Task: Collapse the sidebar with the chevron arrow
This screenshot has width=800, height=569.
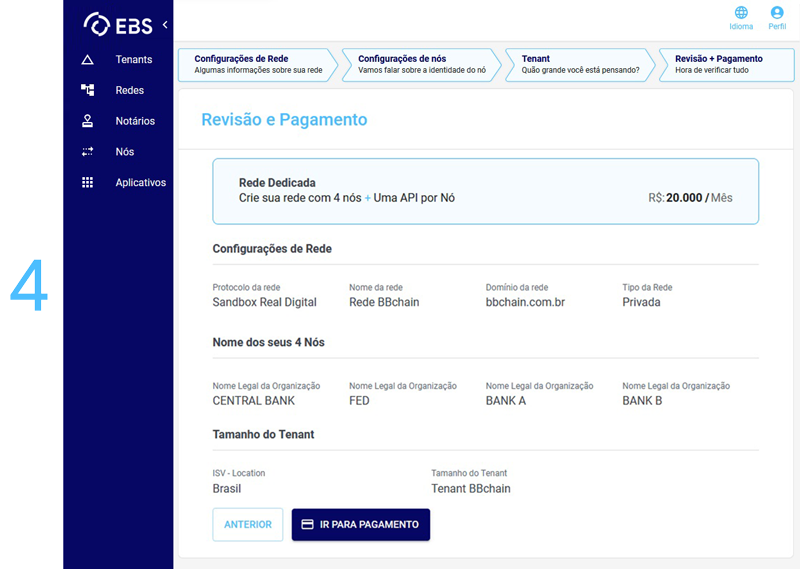Action: pyautogui.click(x=165, y=24)
